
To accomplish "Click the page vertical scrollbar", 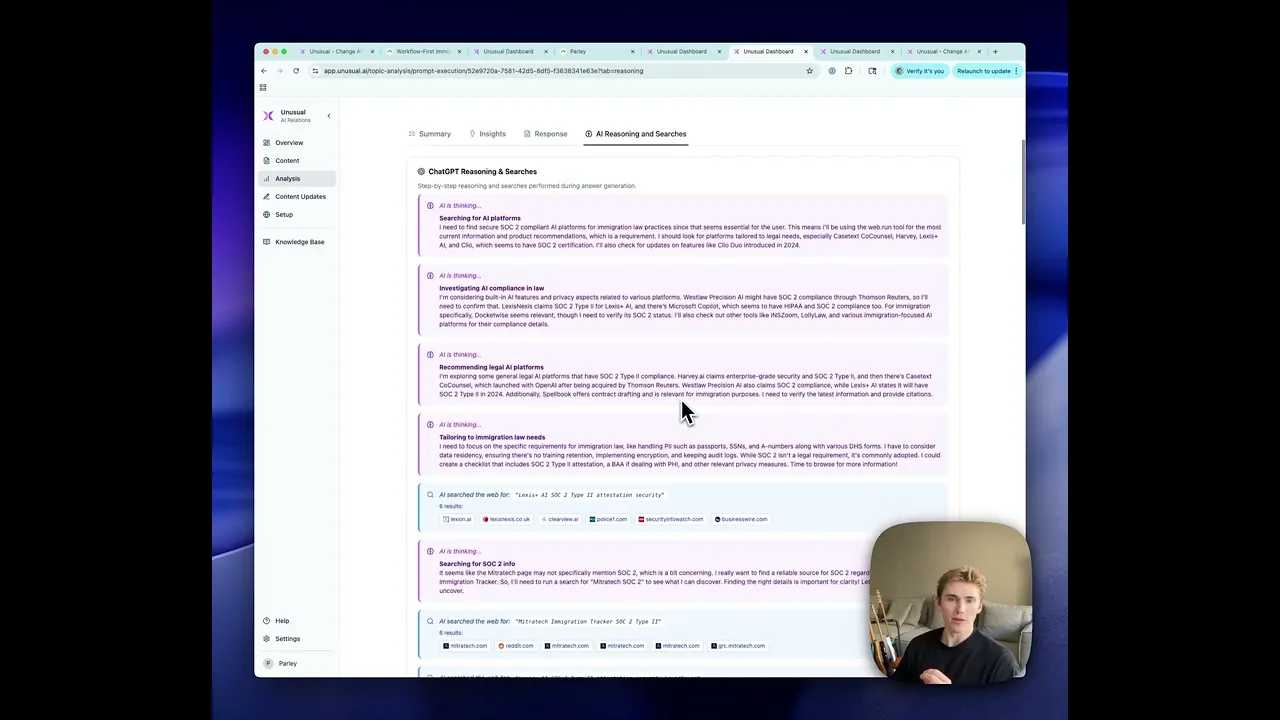I will coord(1022,183).
